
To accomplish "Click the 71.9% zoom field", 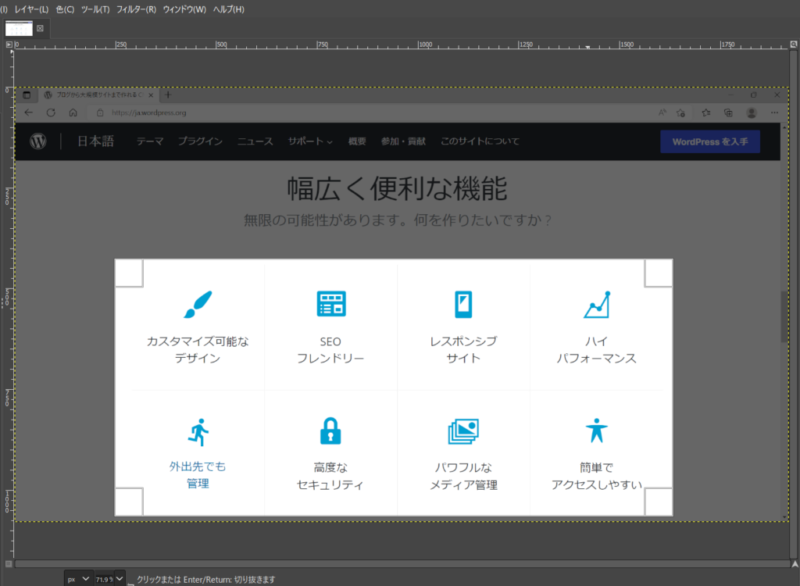I will click(x=104, y=579).
